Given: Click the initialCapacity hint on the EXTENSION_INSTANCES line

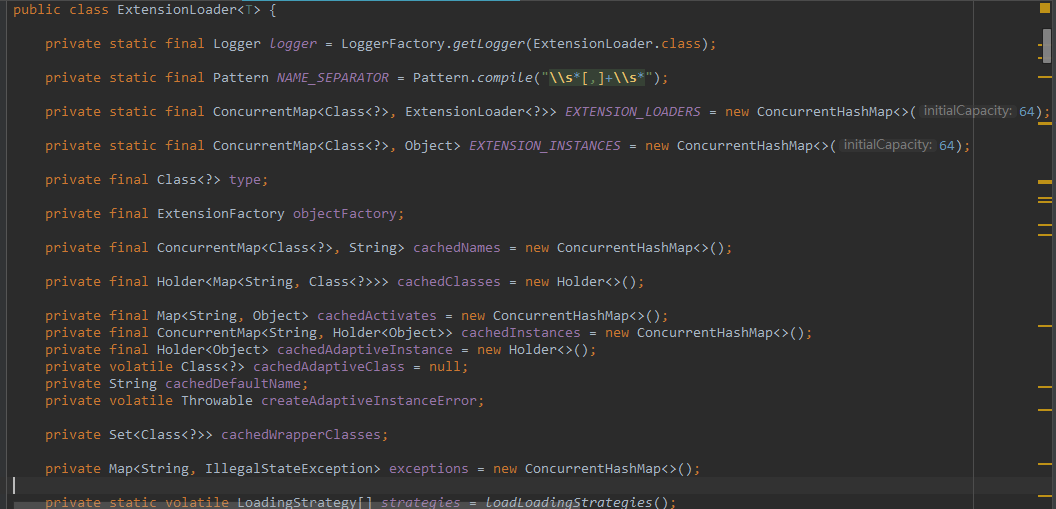Looking at the screenshot, I should tap(888, 145).
